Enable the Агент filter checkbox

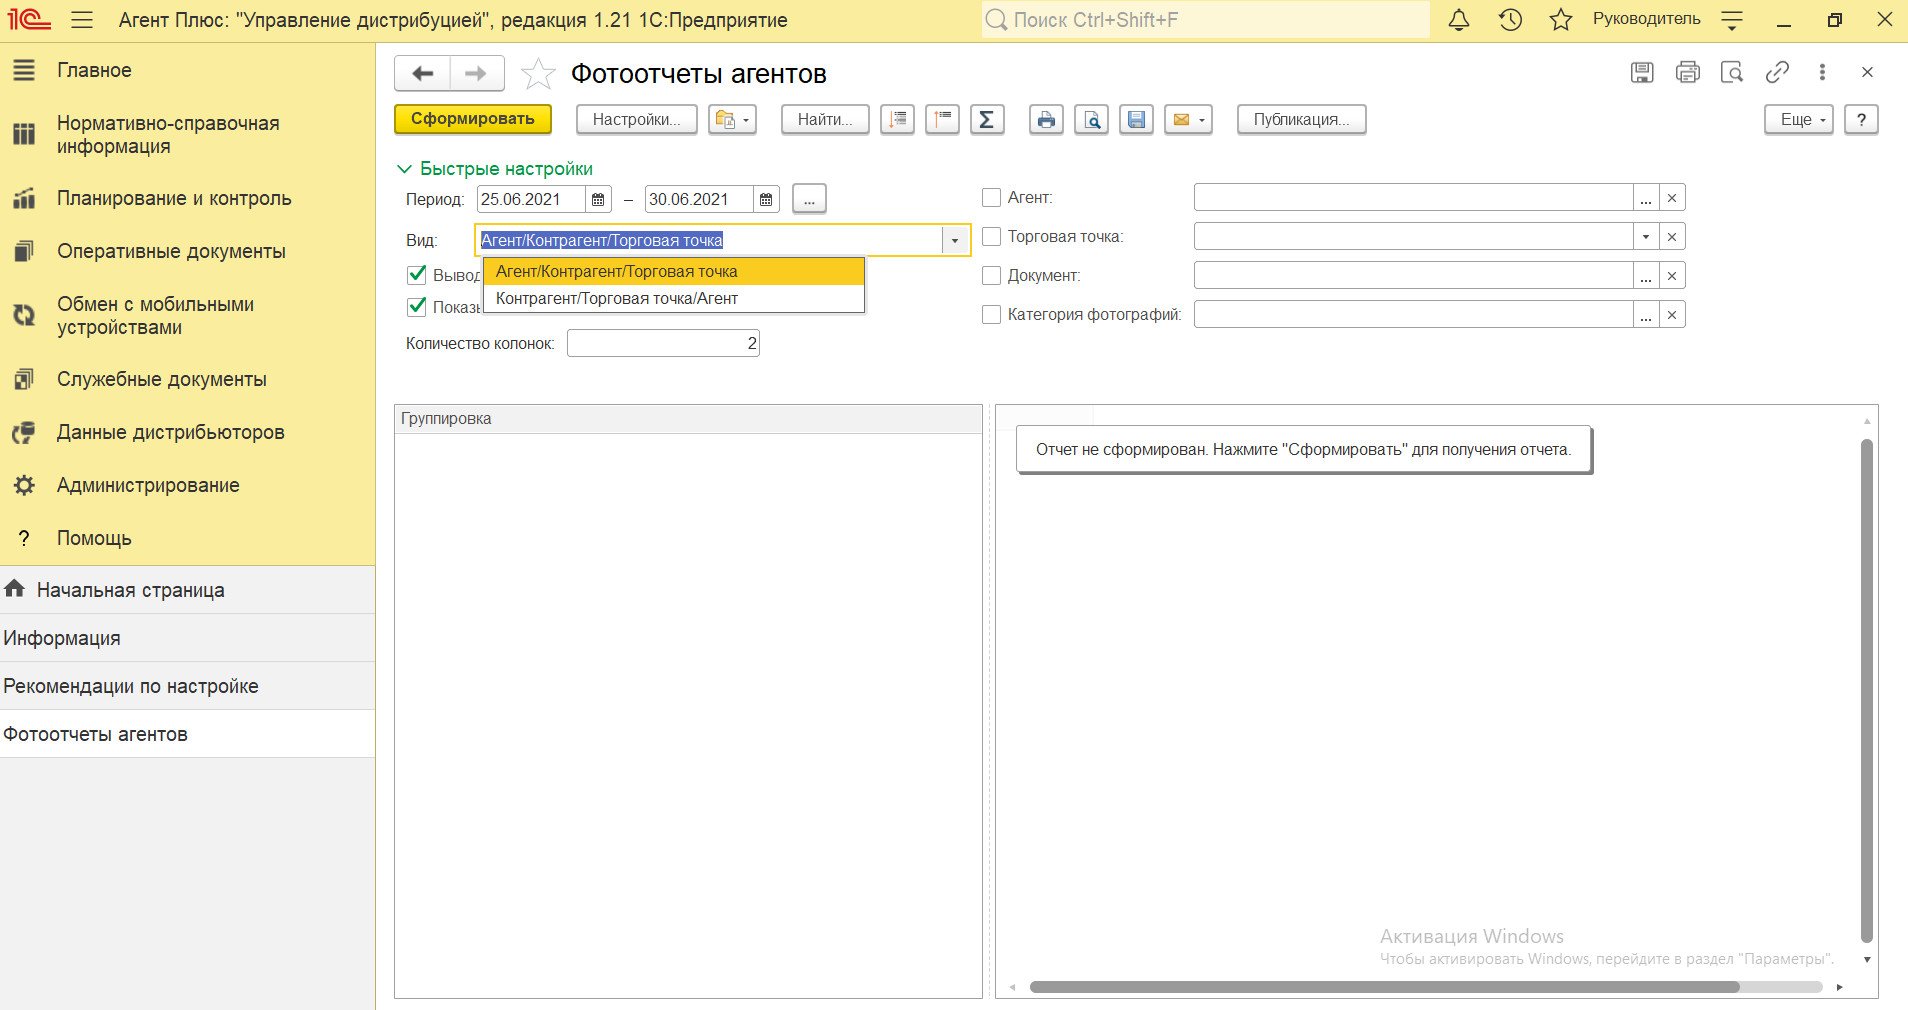(x=992, y=198)
